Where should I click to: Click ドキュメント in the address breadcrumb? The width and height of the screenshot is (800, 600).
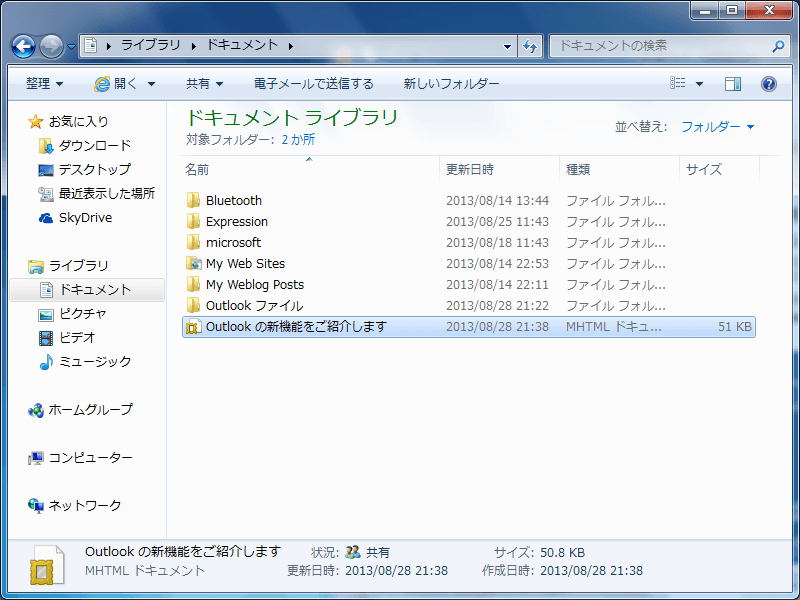point(242,45)
